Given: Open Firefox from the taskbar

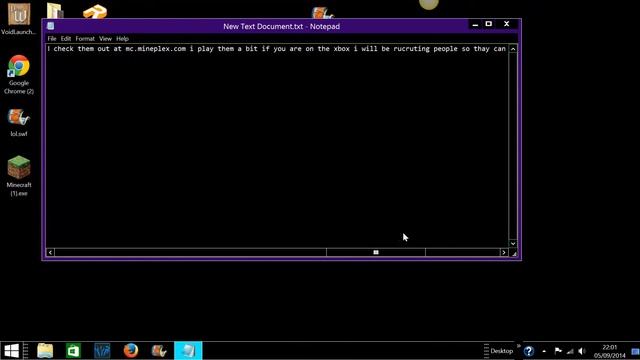Looking at the screenshot, I should point(131,351).
